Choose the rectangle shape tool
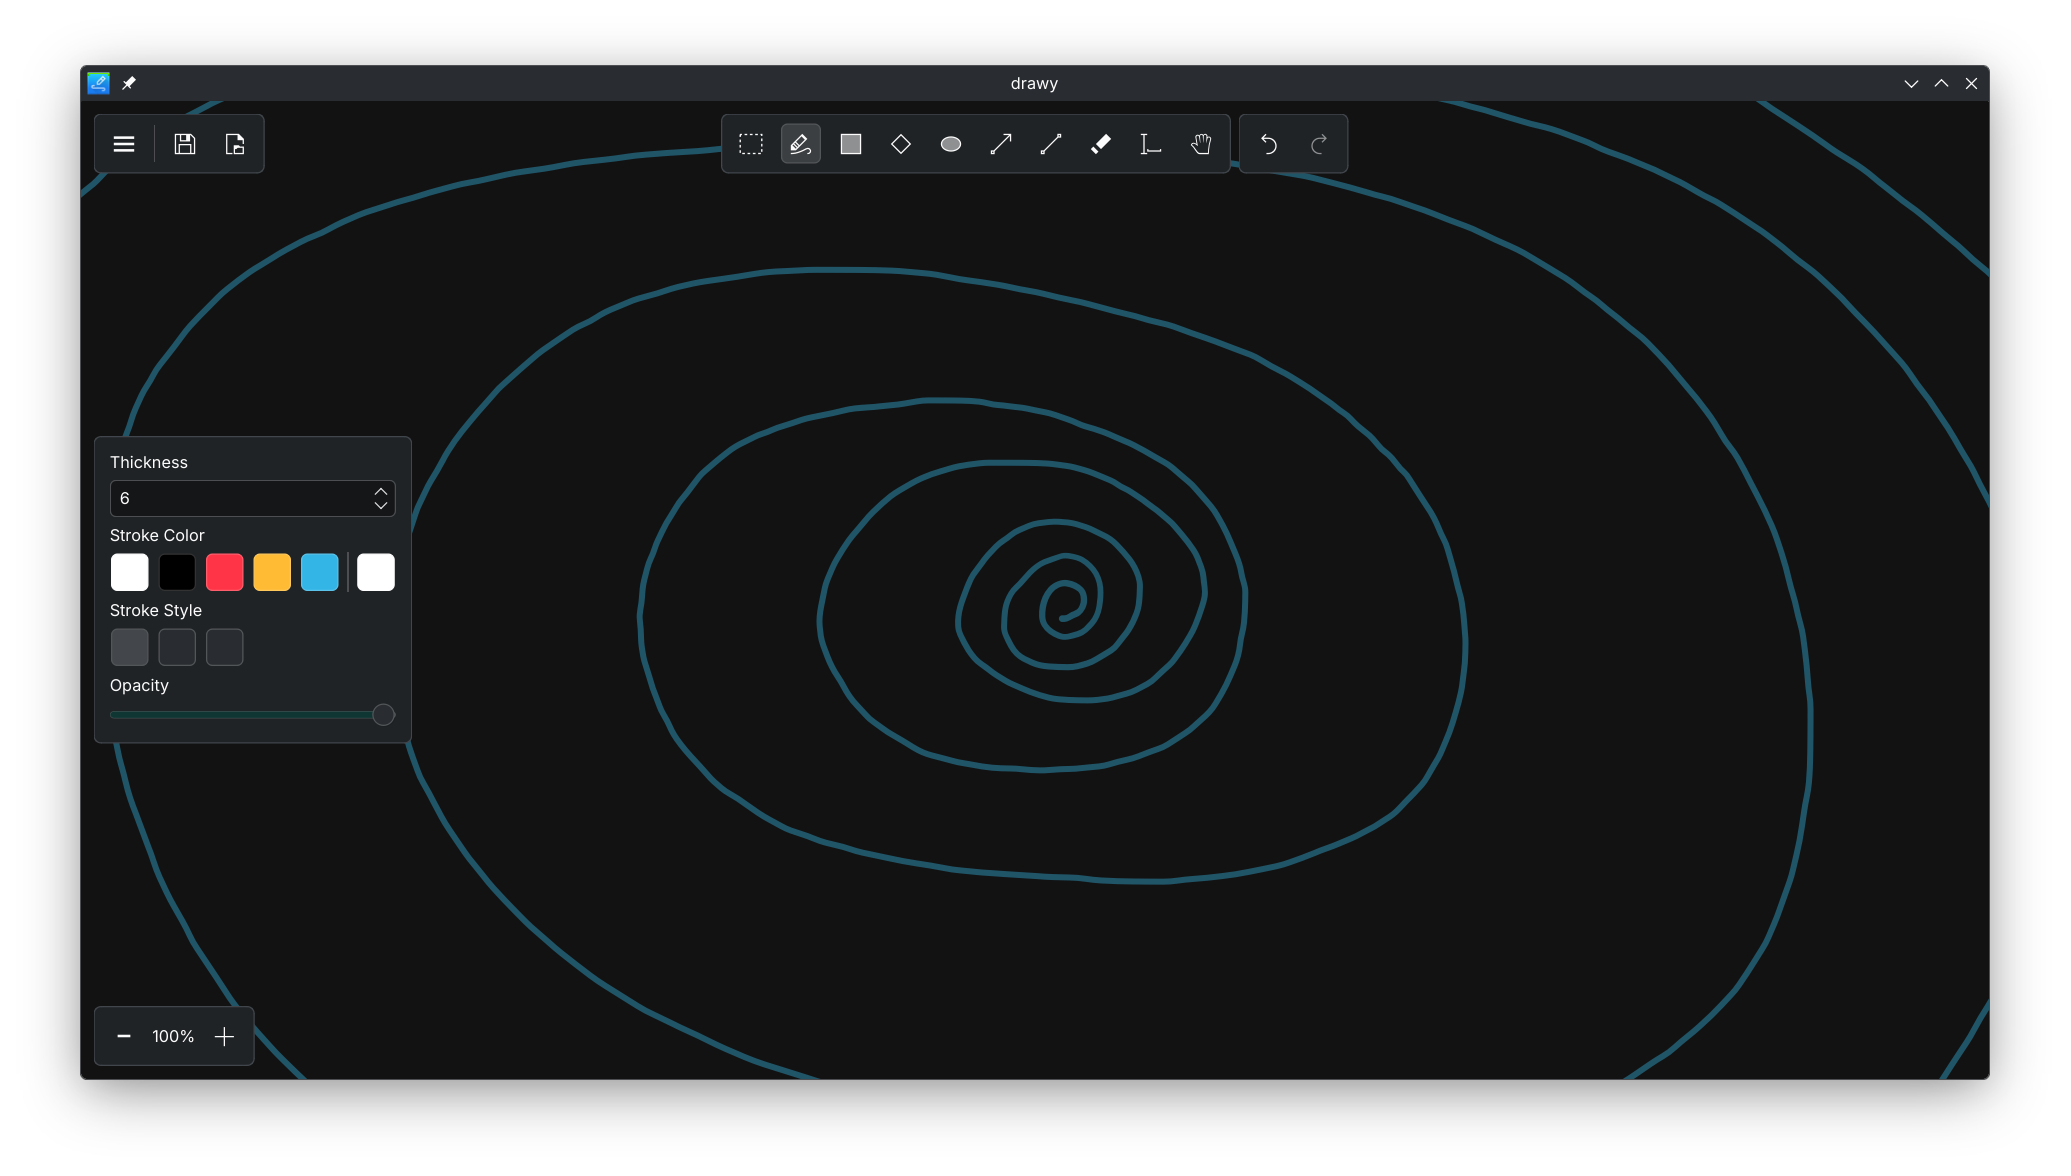This screenshot has width=2071, height=1176. [x=850, y=144]
